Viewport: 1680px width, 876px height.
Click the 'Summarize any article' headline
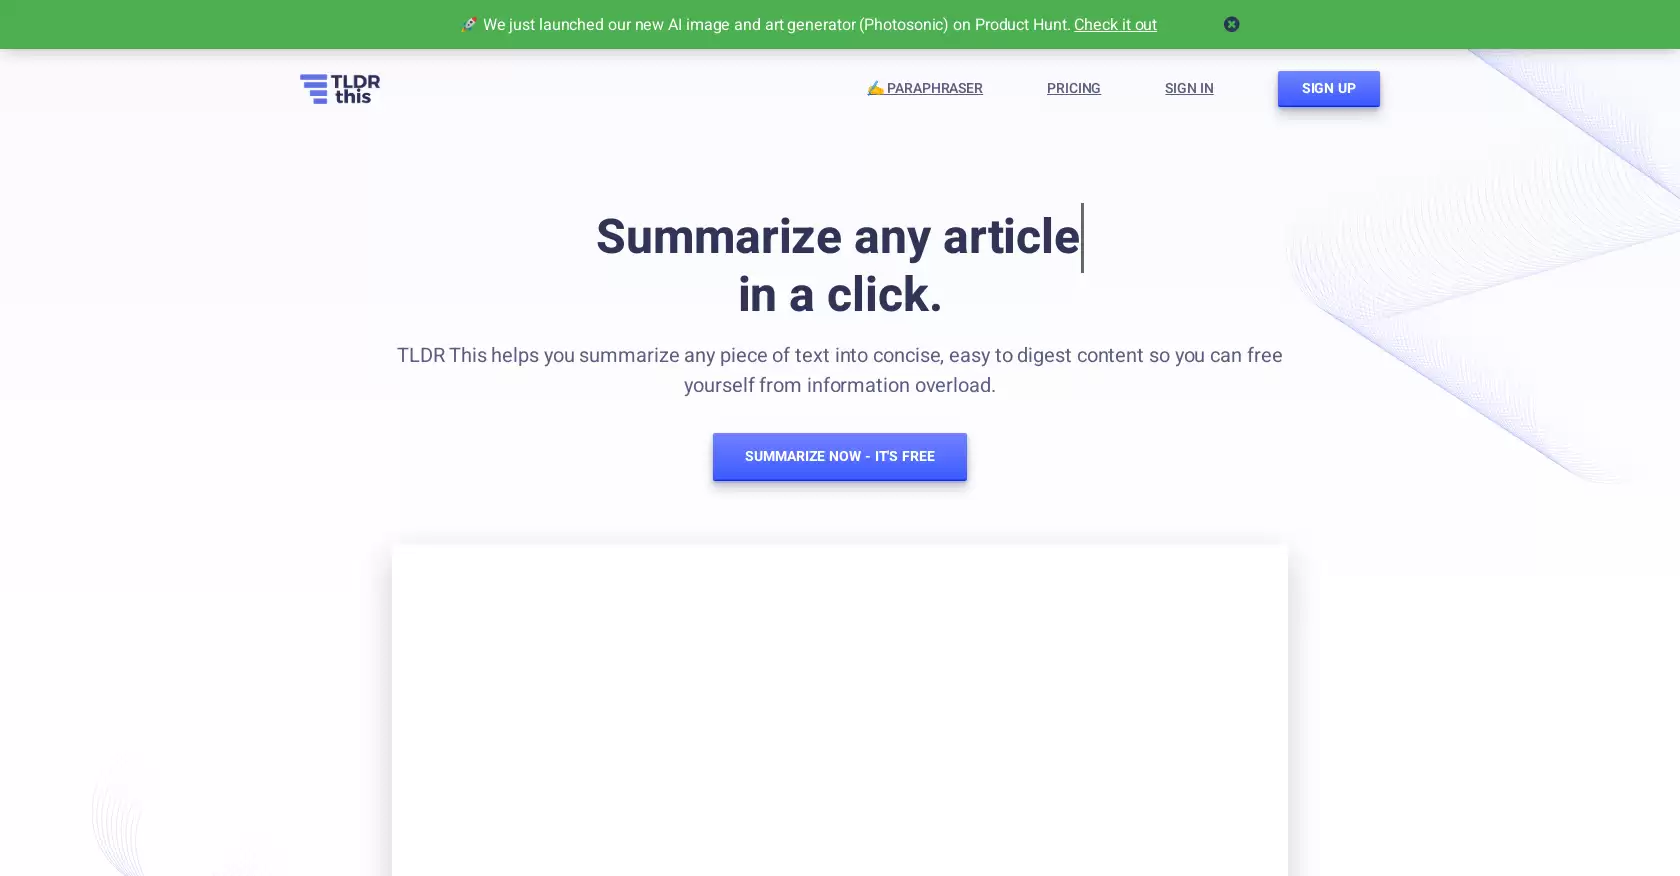[x=838, y=237]
